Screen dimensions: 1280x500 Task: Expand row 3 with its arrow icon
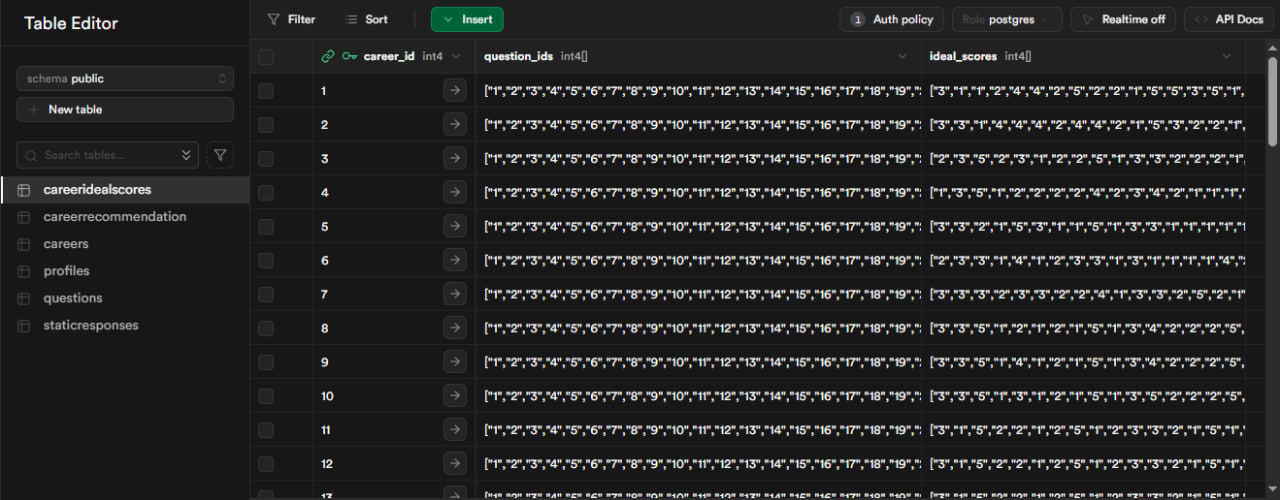455,159
